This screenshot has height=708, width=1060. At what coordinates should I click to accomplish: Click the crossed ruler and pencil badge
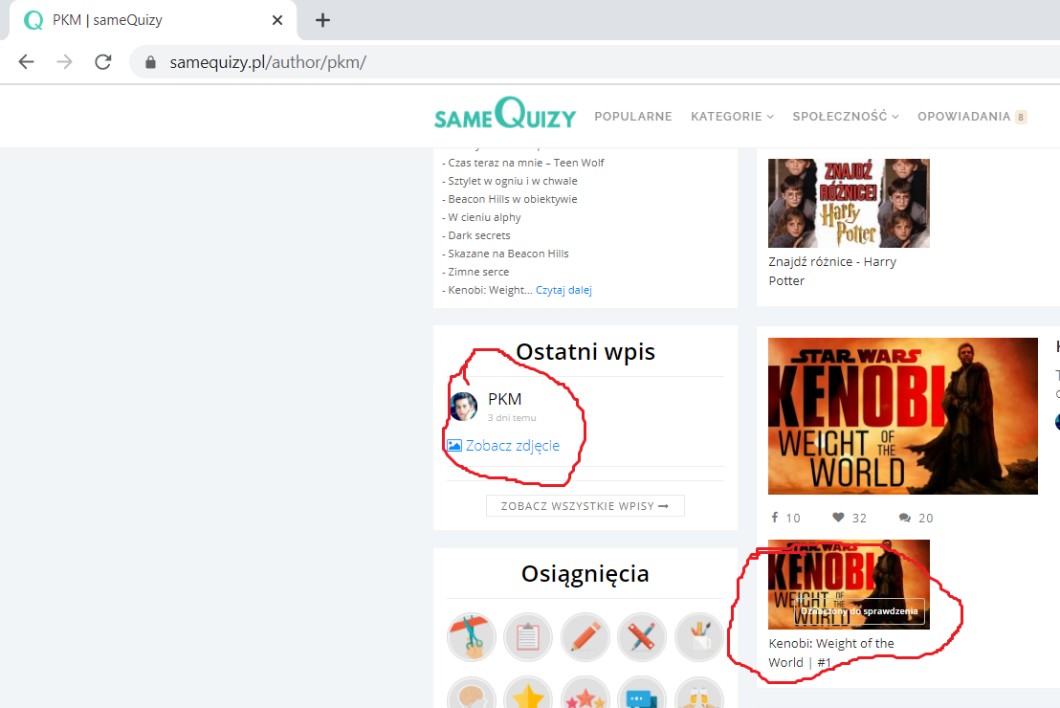(x=642, y=637)
